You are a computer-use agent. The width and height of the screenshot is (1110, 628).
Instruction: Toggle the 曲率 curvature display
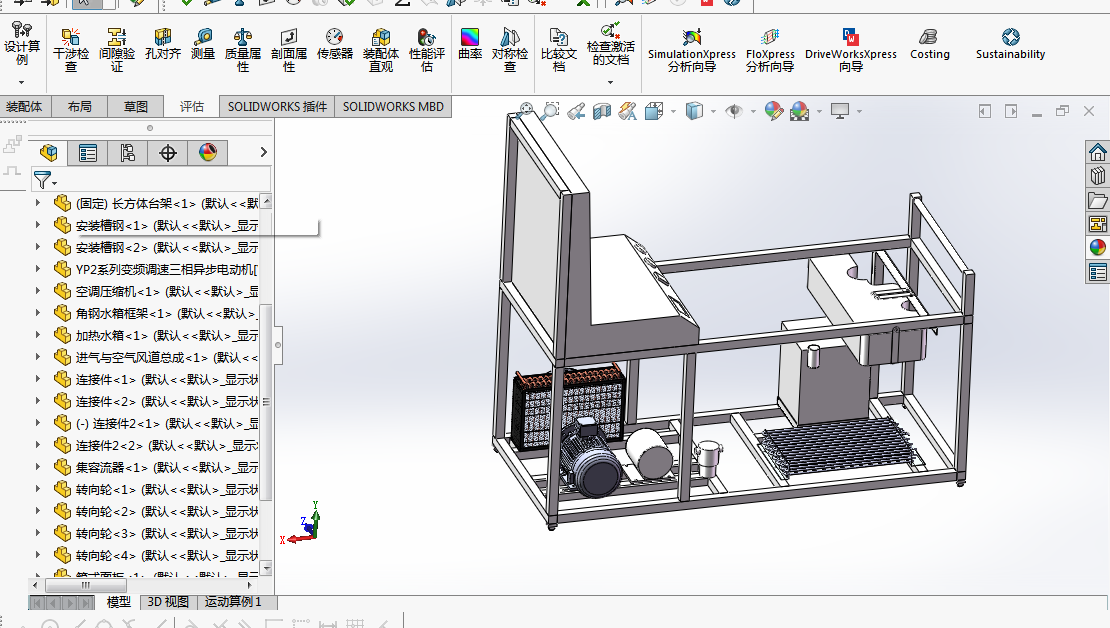[470, 44]
